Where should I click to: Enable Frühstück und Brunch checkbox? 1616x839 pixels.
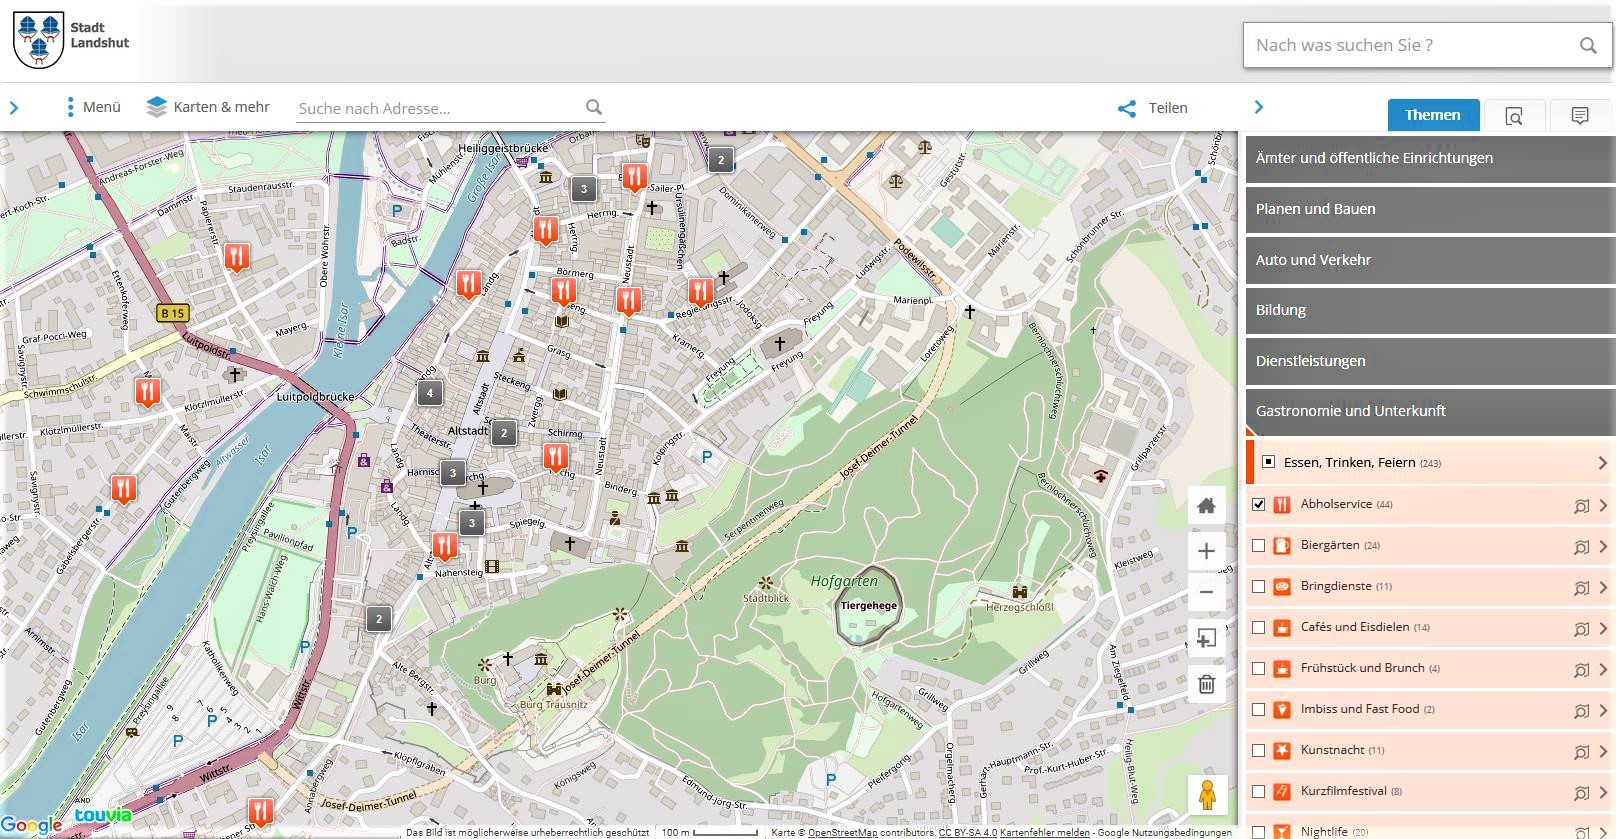pyautogui.click(x=1259, y=668)
